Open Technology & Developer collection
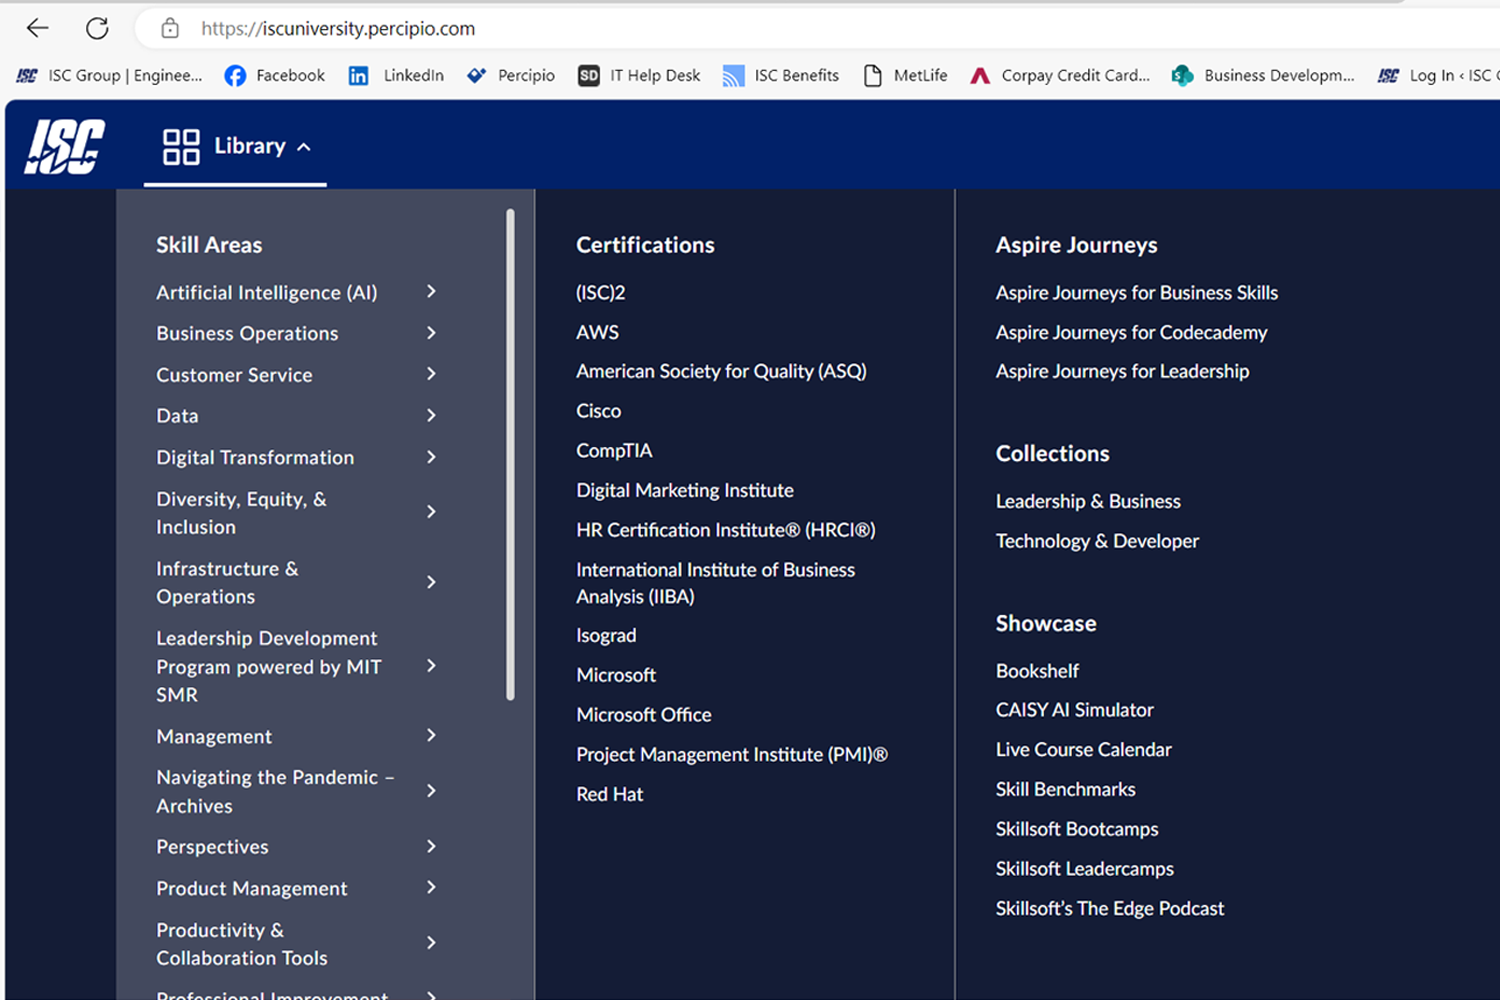 [x=1097, y=541]
